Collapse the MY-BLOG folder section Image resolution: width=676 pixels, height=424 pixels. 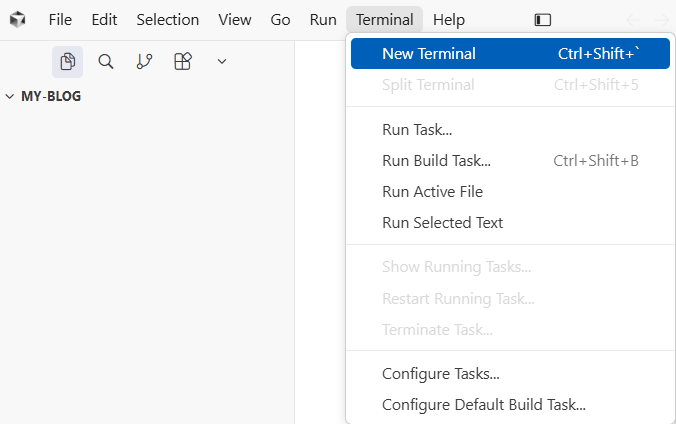(x=44, y=97)
